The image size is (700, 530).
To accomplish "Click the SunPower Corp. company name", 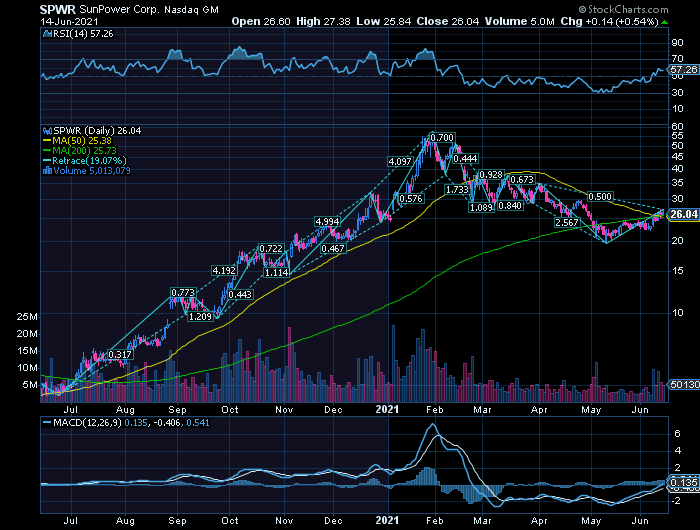I will pyautogui.click(x=119, y=9).
